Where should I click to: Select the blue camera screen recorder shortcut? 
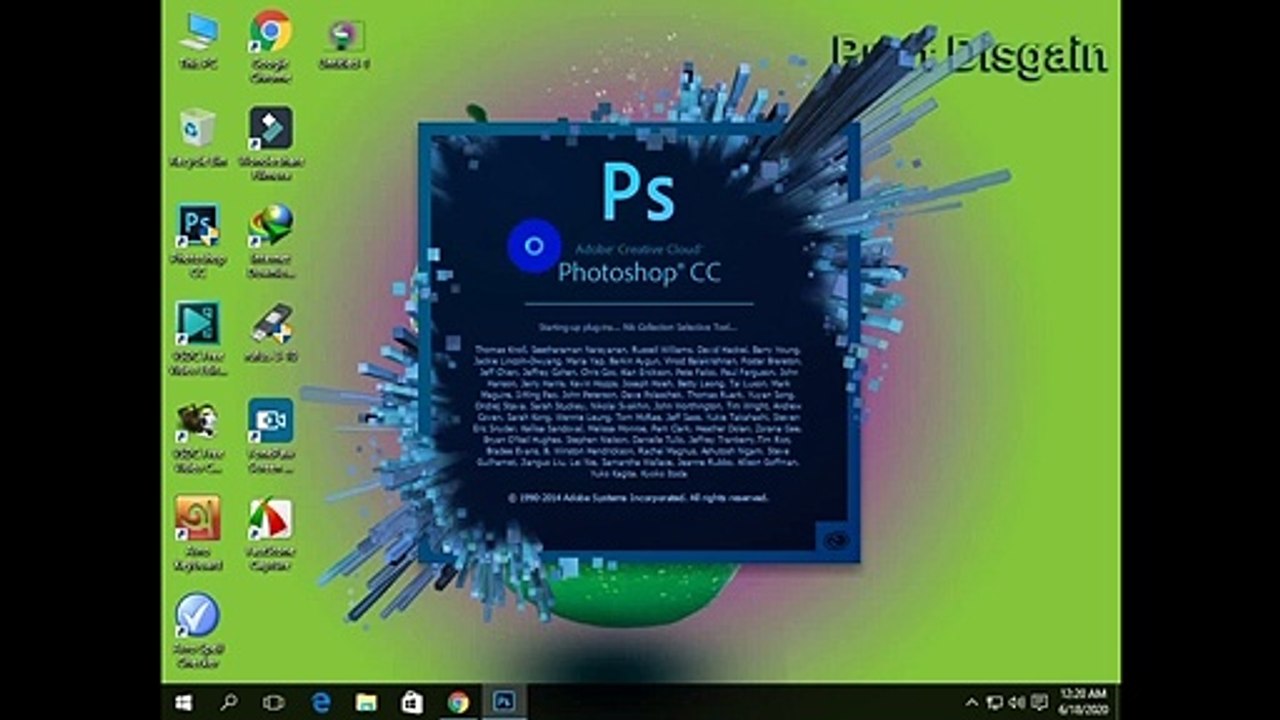[x=271, y=436]
